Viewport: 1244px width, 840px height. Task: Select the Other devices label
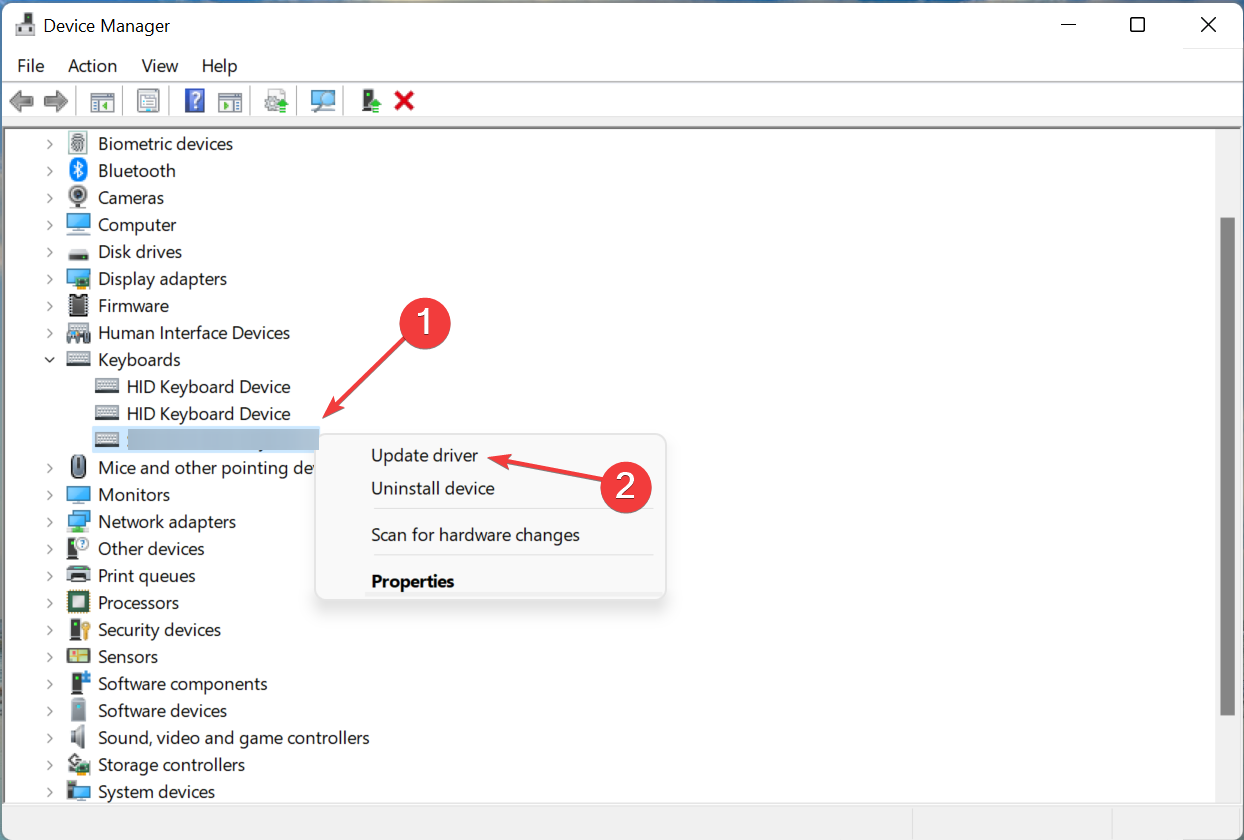click(151, 549)
